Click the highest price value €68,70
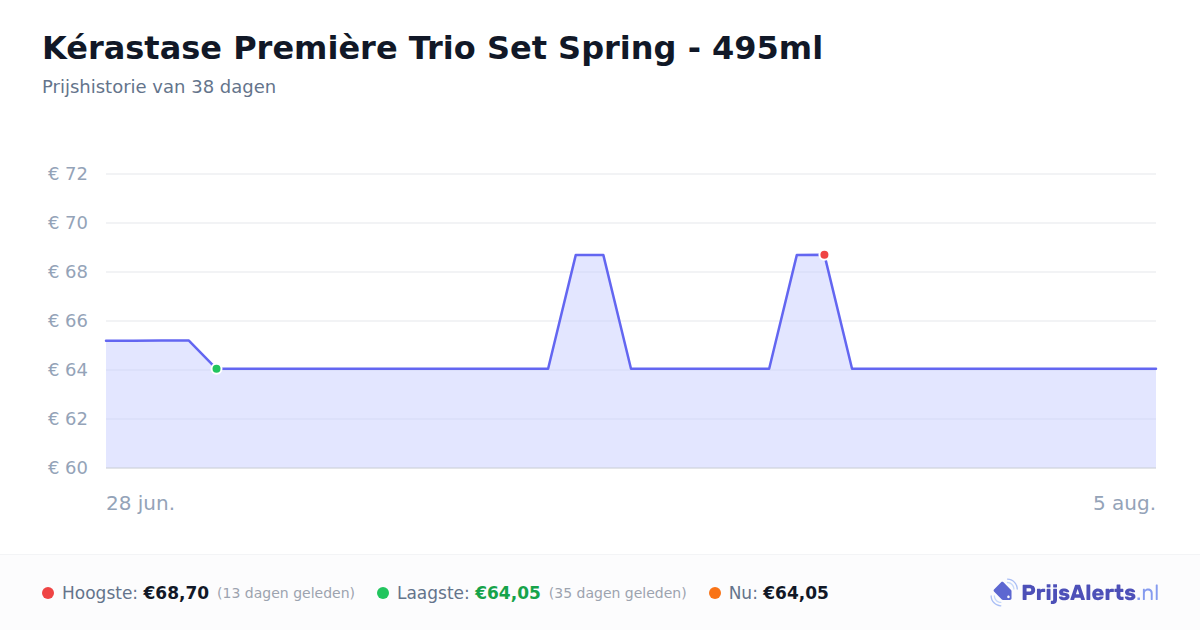Viewport: 1200px width, 630px height. 176,593
